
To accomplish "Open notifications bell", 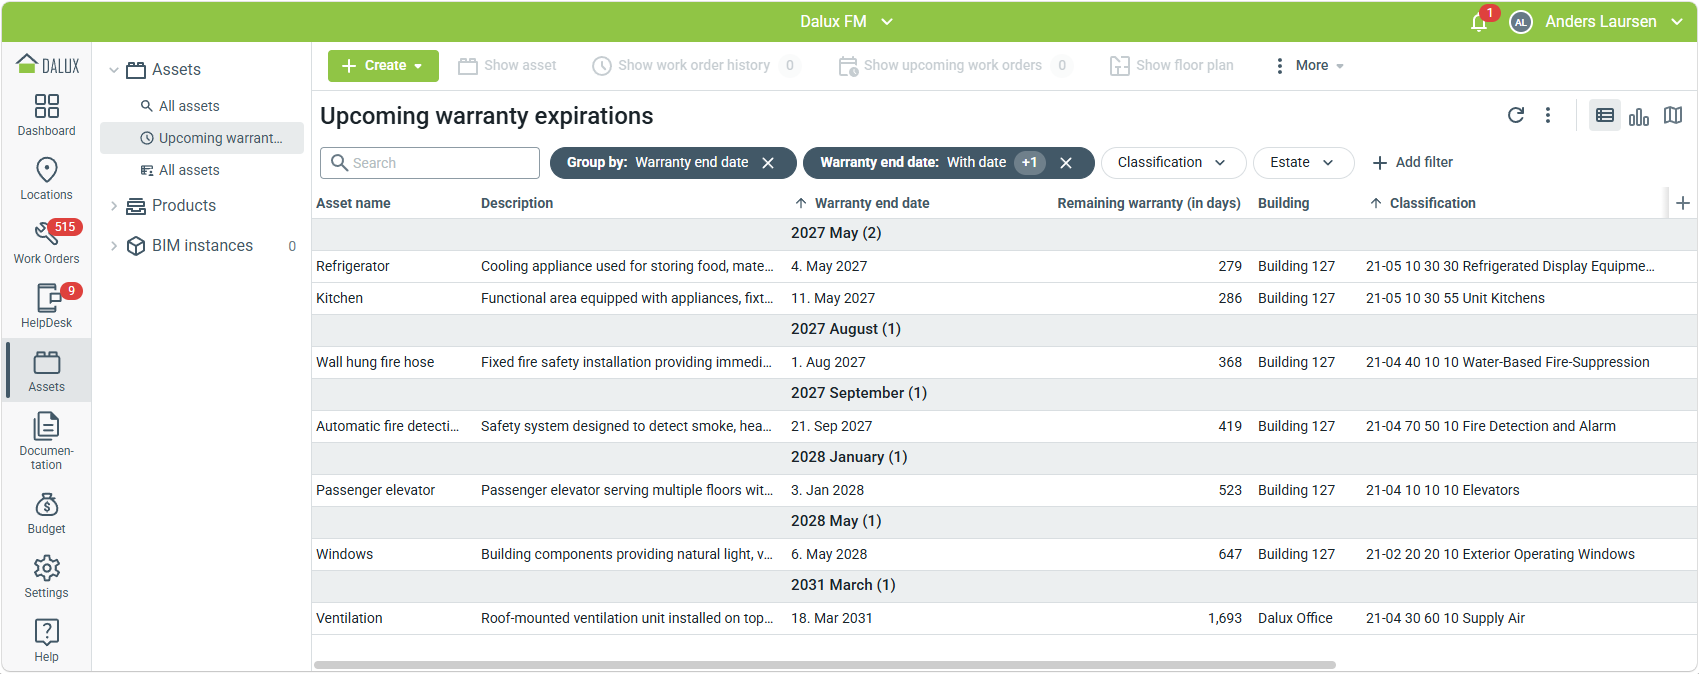I will point(1479,22).
